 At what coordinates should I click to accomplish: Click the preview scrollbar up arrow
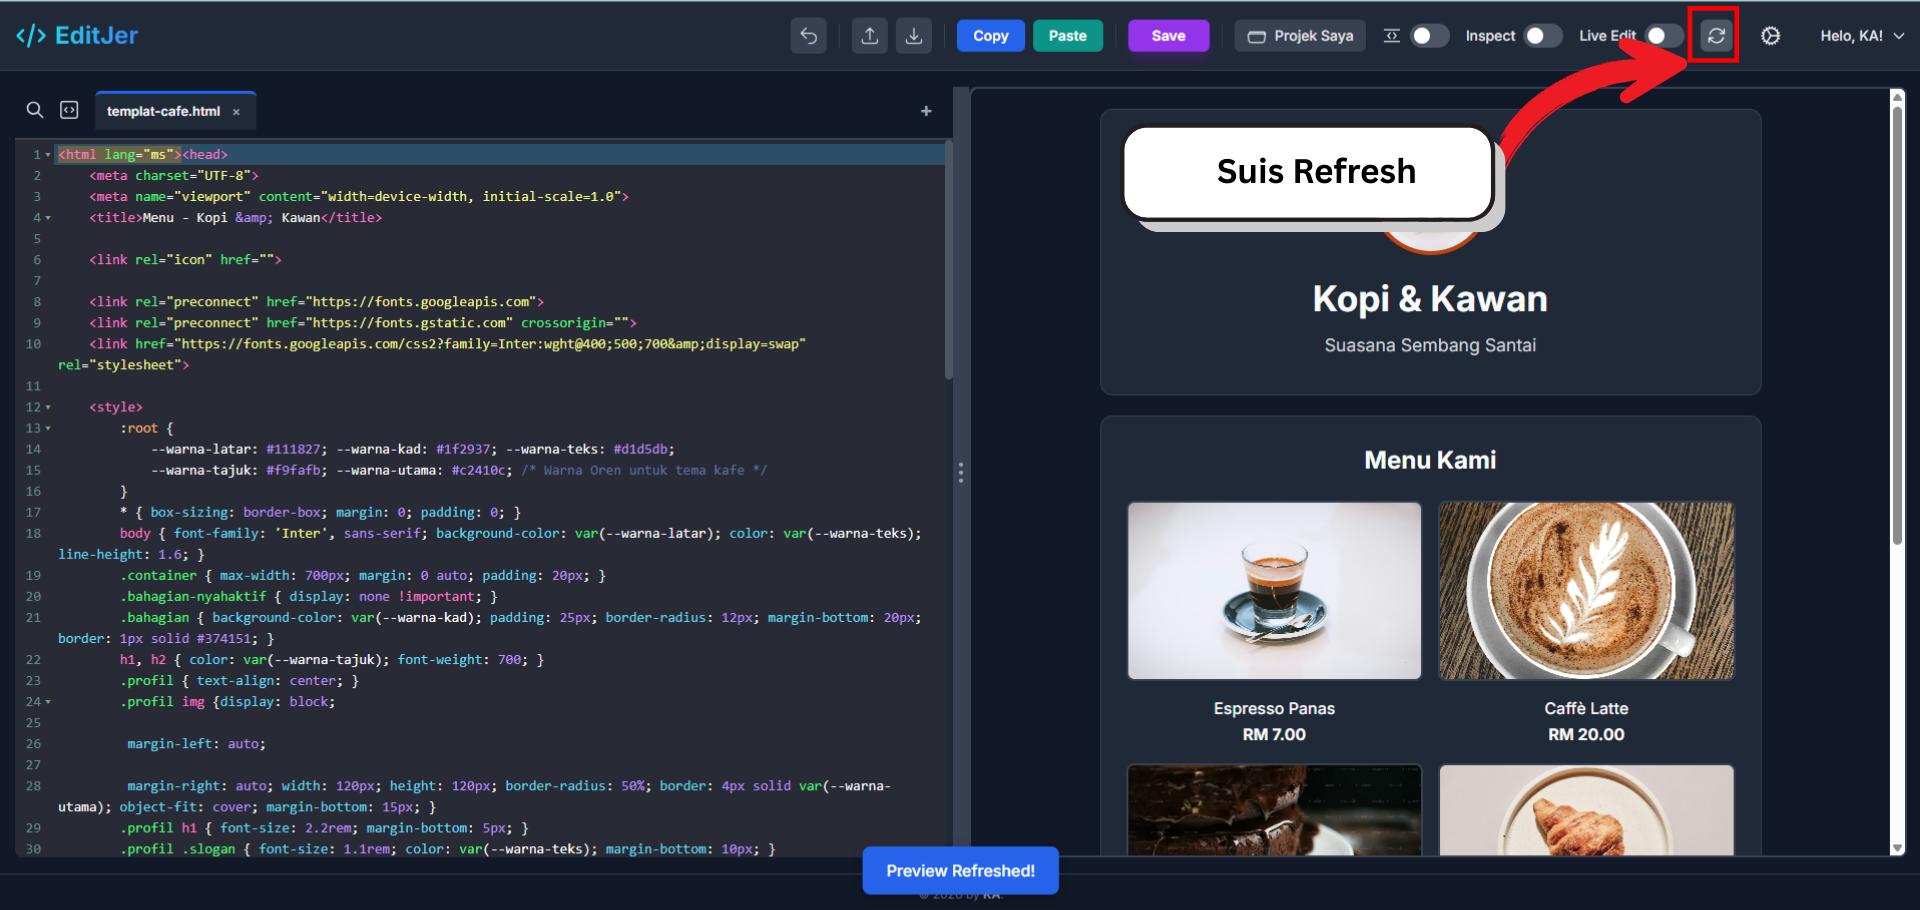point(1897,97)
